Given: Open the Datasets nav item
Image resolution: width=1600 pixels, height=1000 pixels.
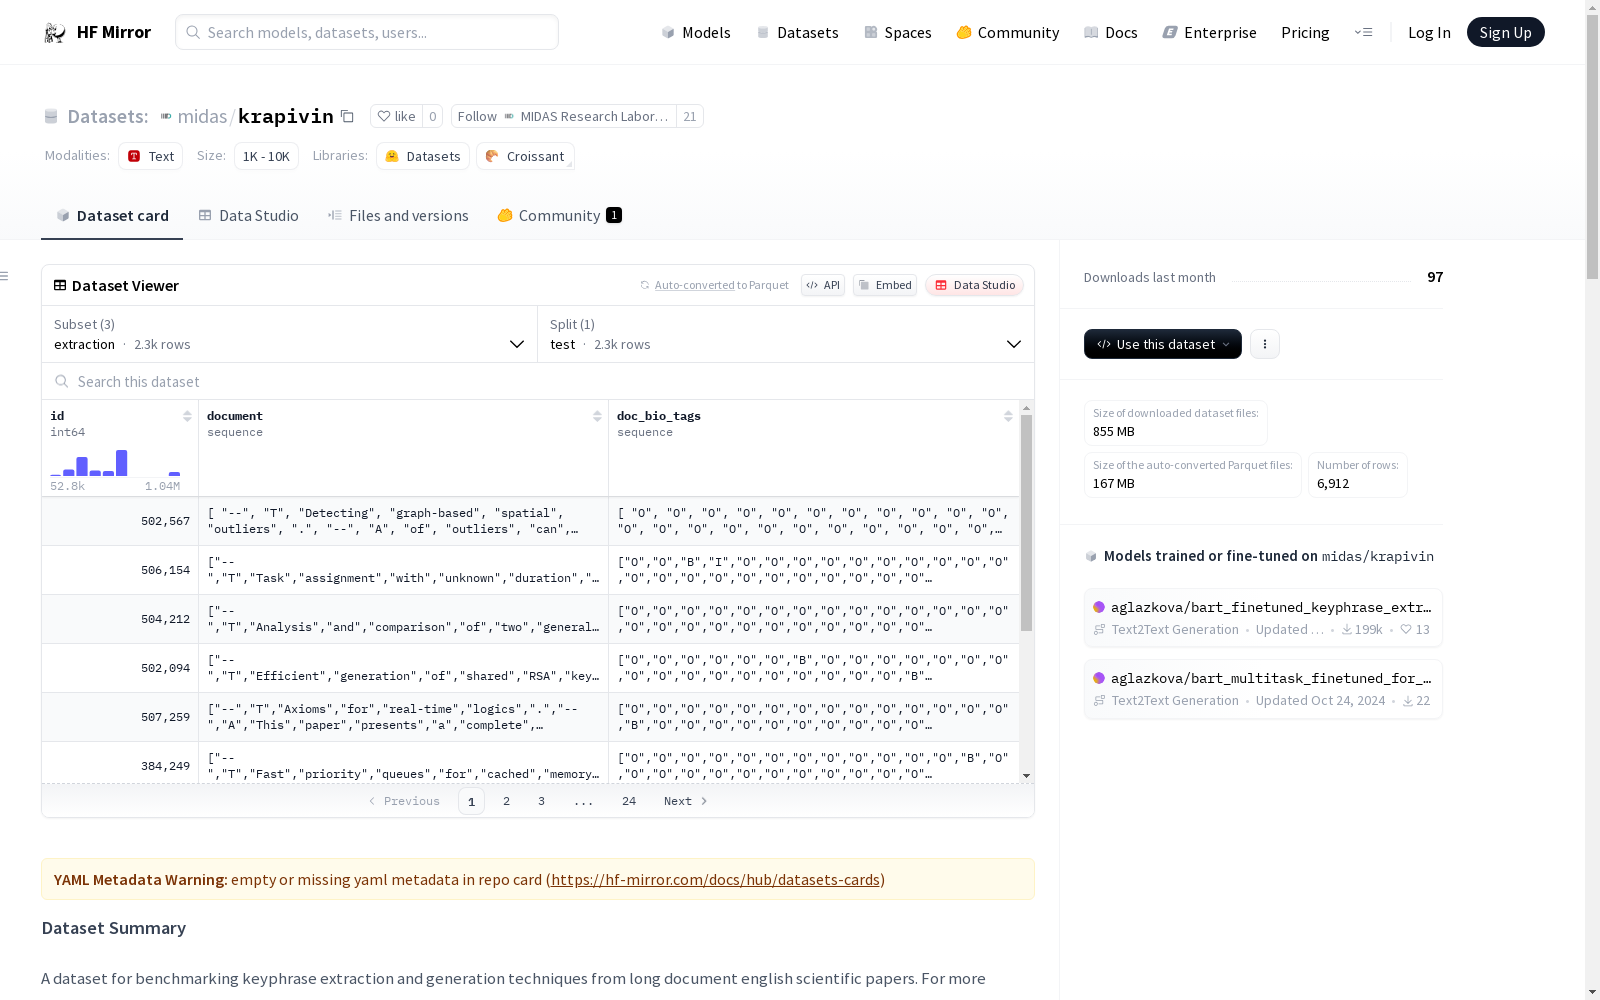Looking at the screenshot, I should pyautogui.click(x=797, y=32).
